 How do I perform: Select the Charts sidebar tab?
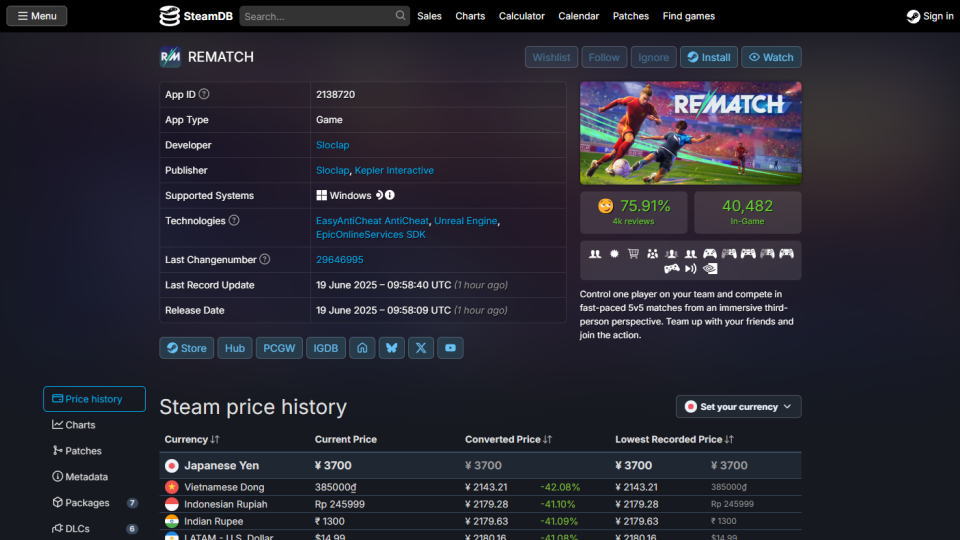pos(94,425)
